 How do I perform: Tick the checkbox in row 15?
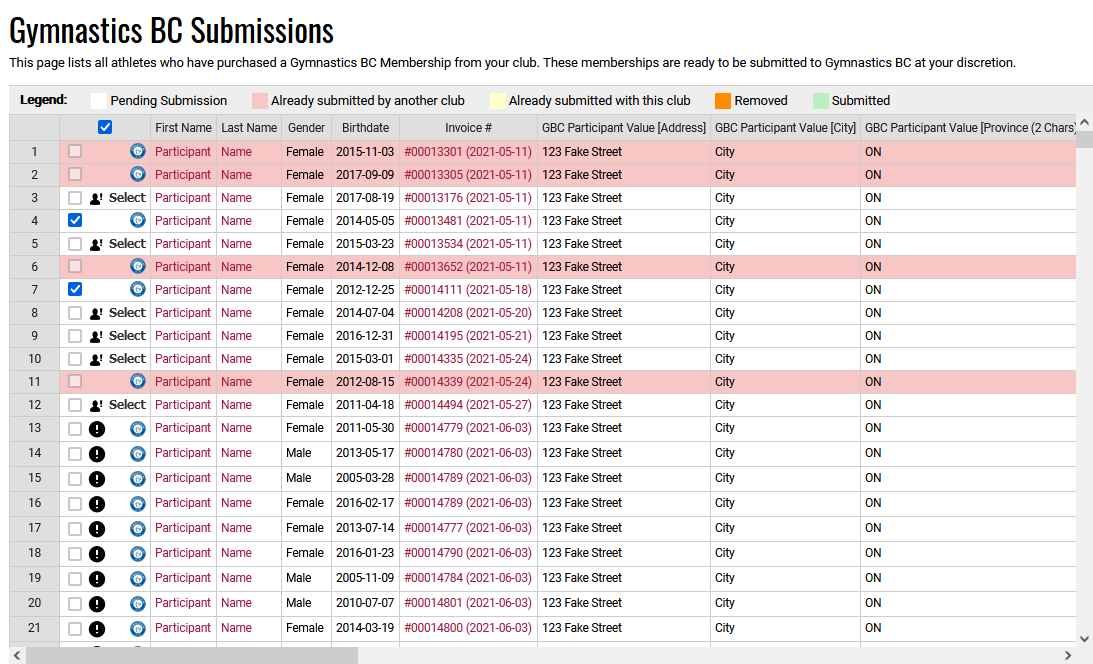[x=75, y=479]
